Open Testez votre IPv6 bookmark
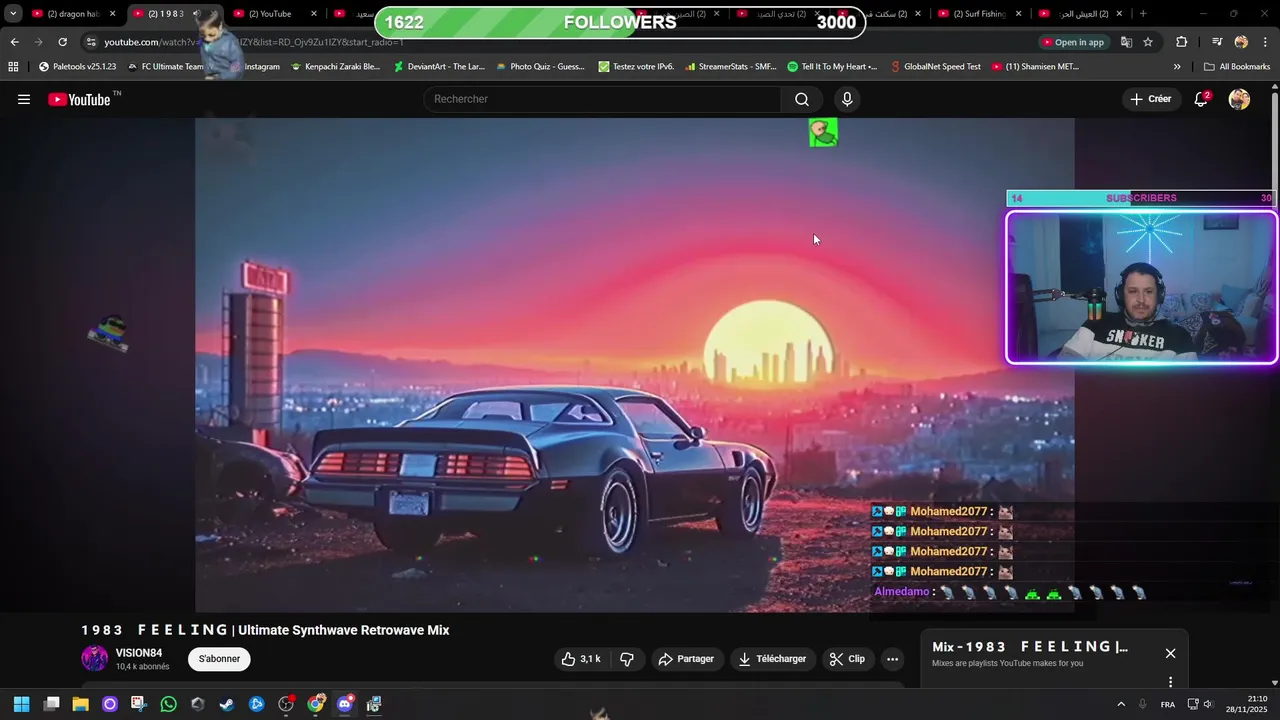 [x=636, y=67]
